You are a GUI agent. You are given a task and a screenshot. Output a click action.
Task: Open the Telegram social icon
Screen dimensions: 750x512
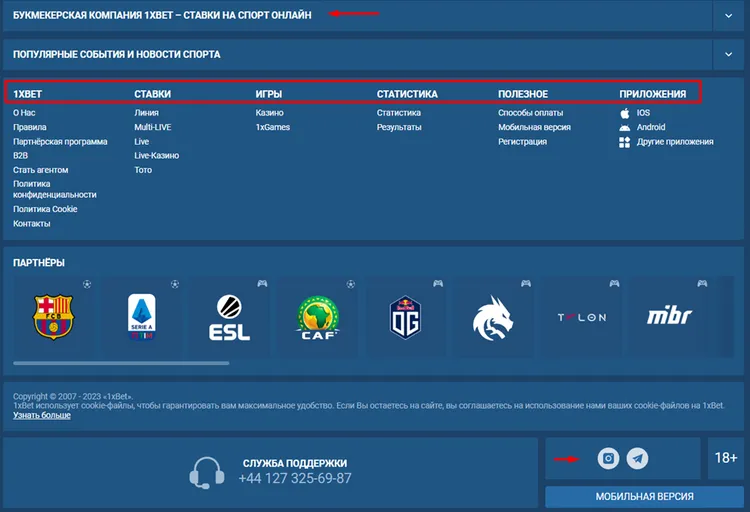point(637,458)
